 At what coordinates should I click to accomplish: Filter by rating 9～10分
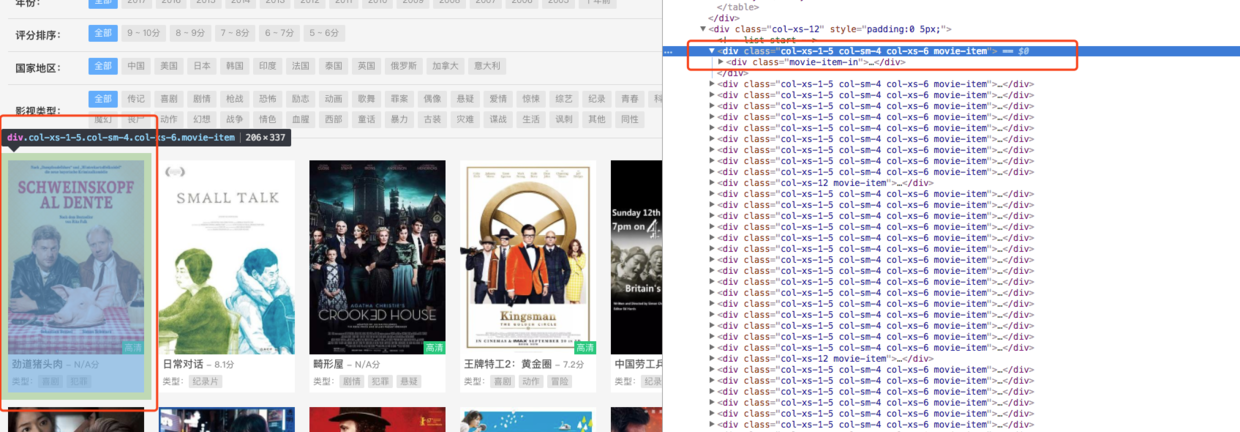point(143,33)
